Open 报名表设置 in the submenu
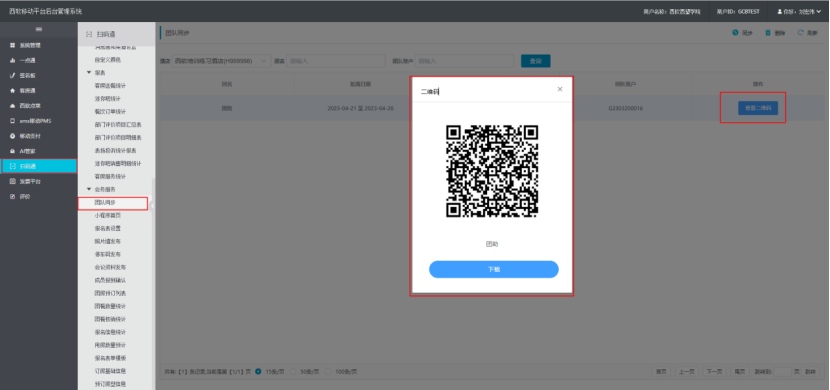This screenshot has width=830, height=390. click(x=107, y=229)
